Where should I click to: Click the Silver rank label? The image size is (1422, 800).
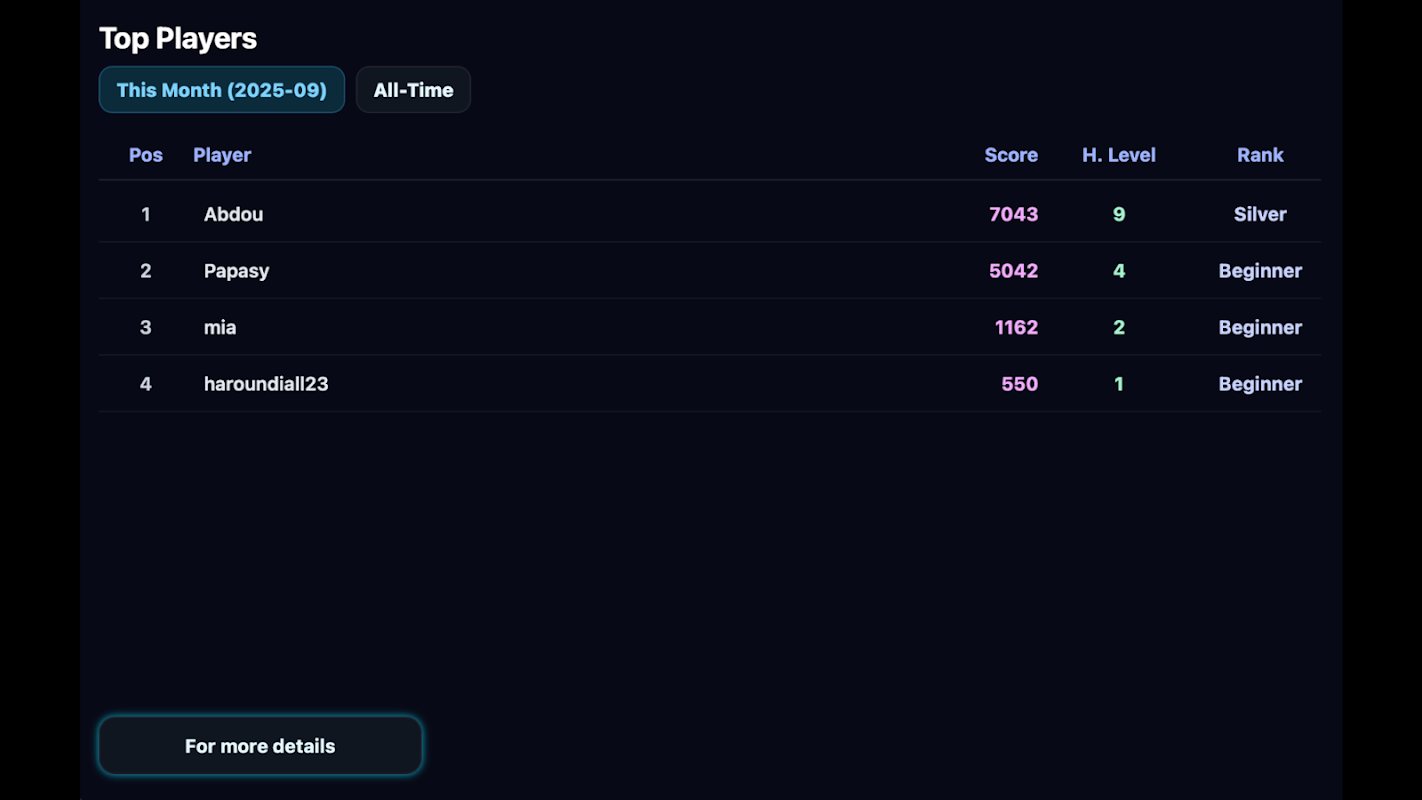point(1260,214)
